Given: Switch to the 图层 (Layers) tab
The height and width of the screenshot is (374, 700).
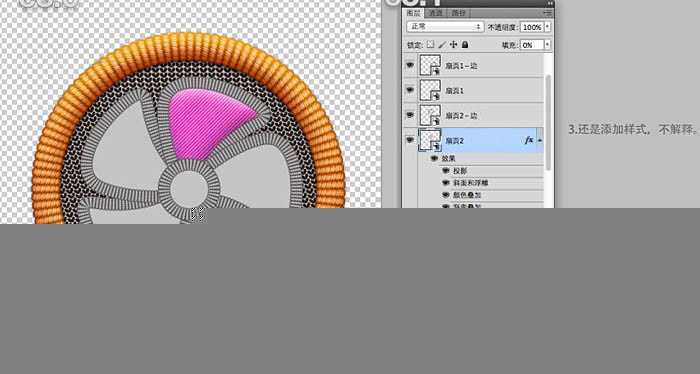Looking at the screenshot, I should coord(413,13).
